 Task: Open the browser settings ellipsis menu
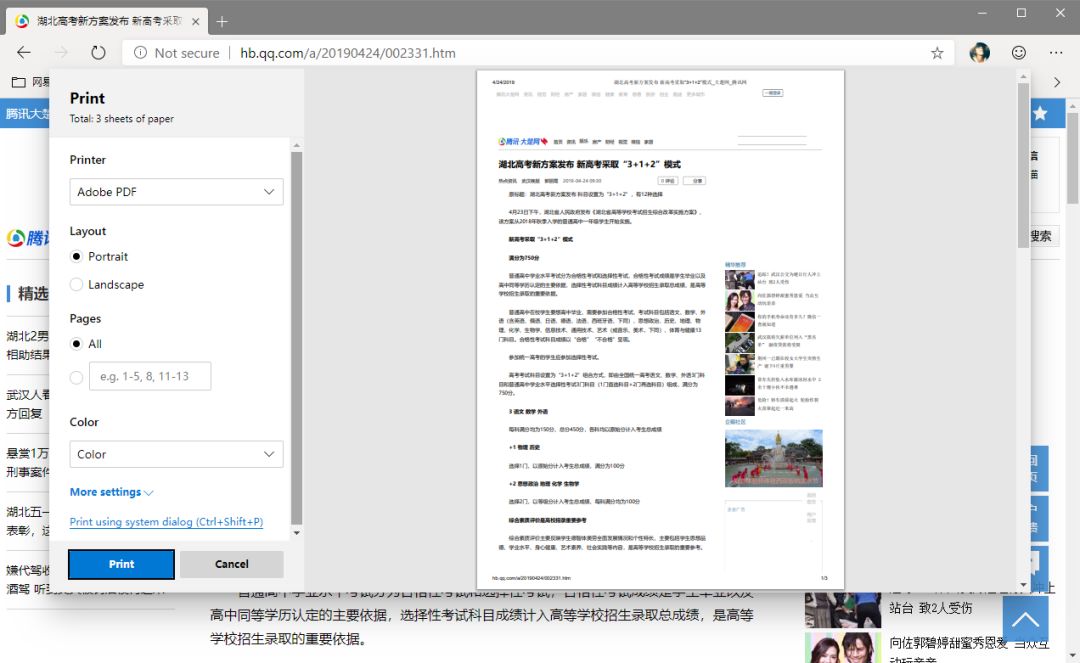(x=1056, y=53)
